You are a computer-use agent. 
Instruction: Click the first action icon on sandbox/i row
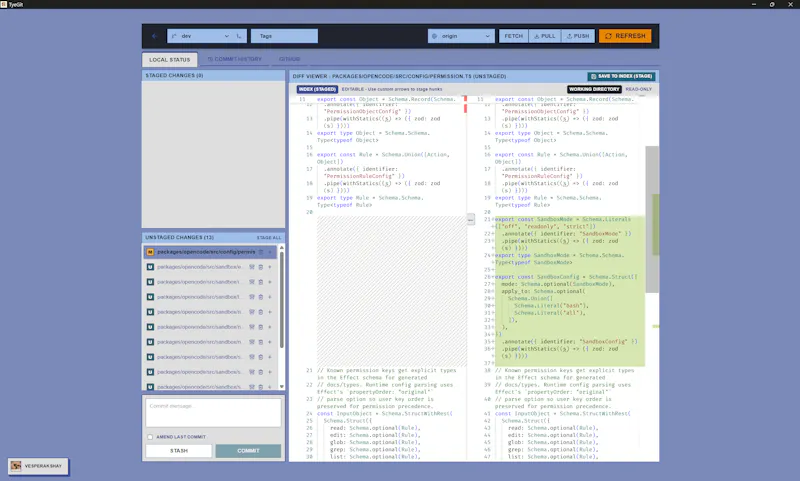(x=252, y=282)
